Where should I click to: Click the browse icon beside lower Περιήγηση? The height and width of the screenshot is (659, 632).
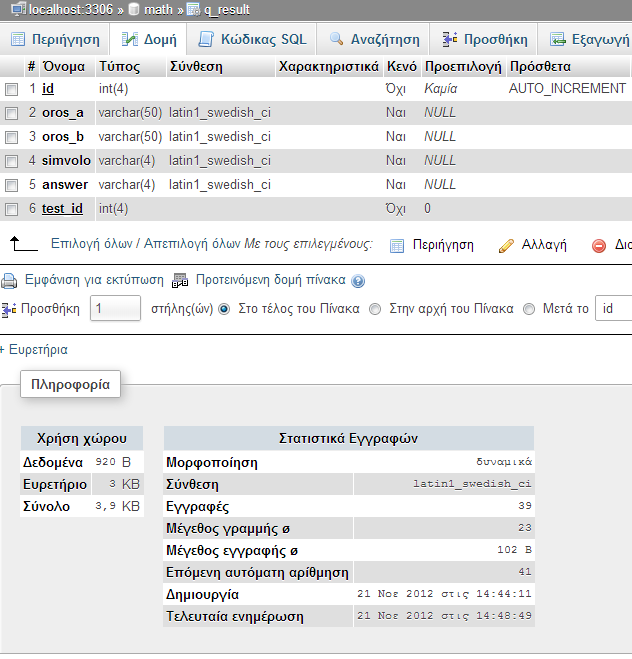pos(397,245)
